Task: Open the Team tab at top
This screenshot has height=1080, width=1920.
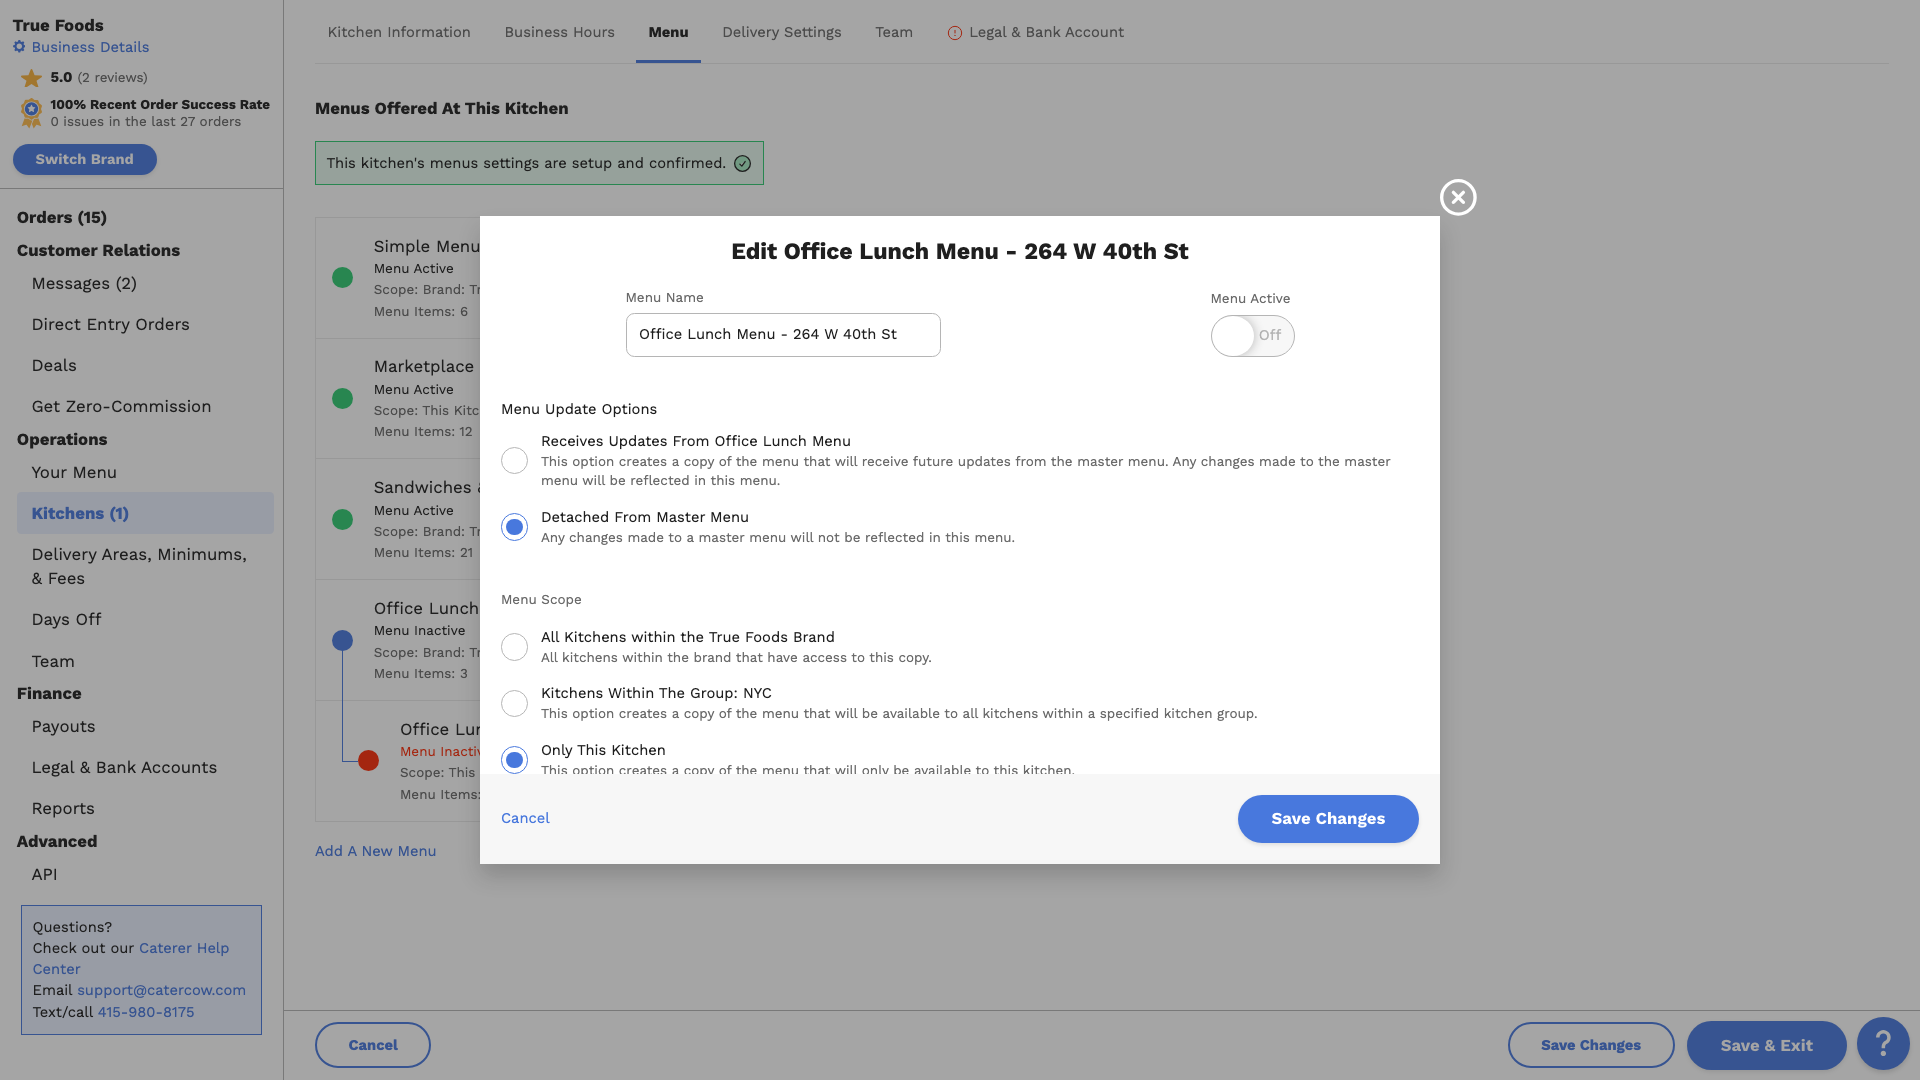Action: [894, 32]
